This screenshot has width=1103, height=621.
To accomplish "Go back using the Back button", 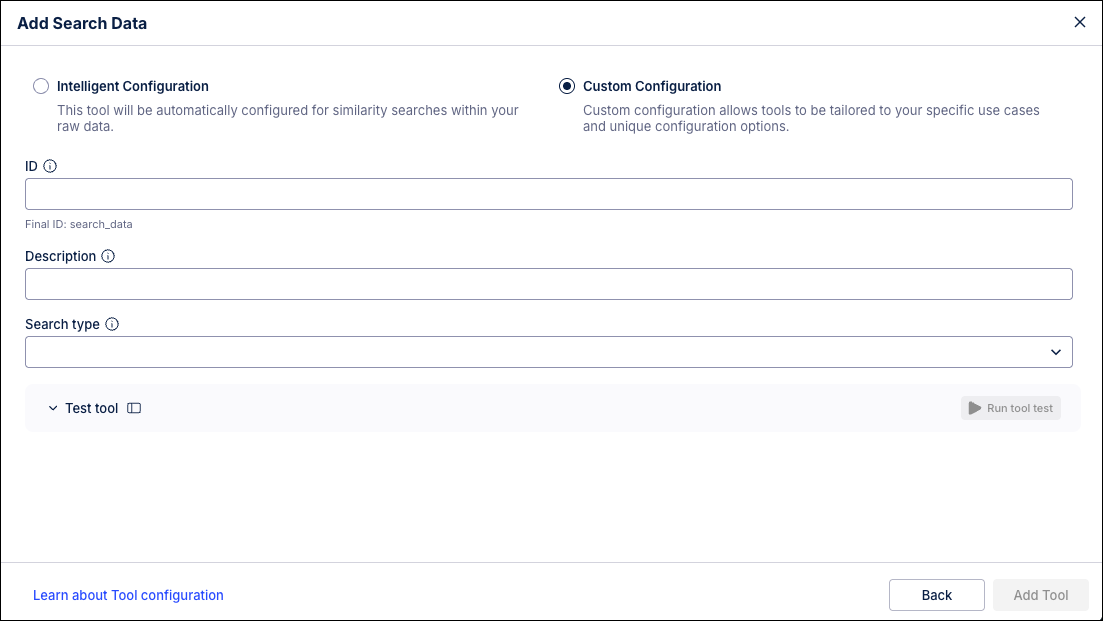I will 936,595.
